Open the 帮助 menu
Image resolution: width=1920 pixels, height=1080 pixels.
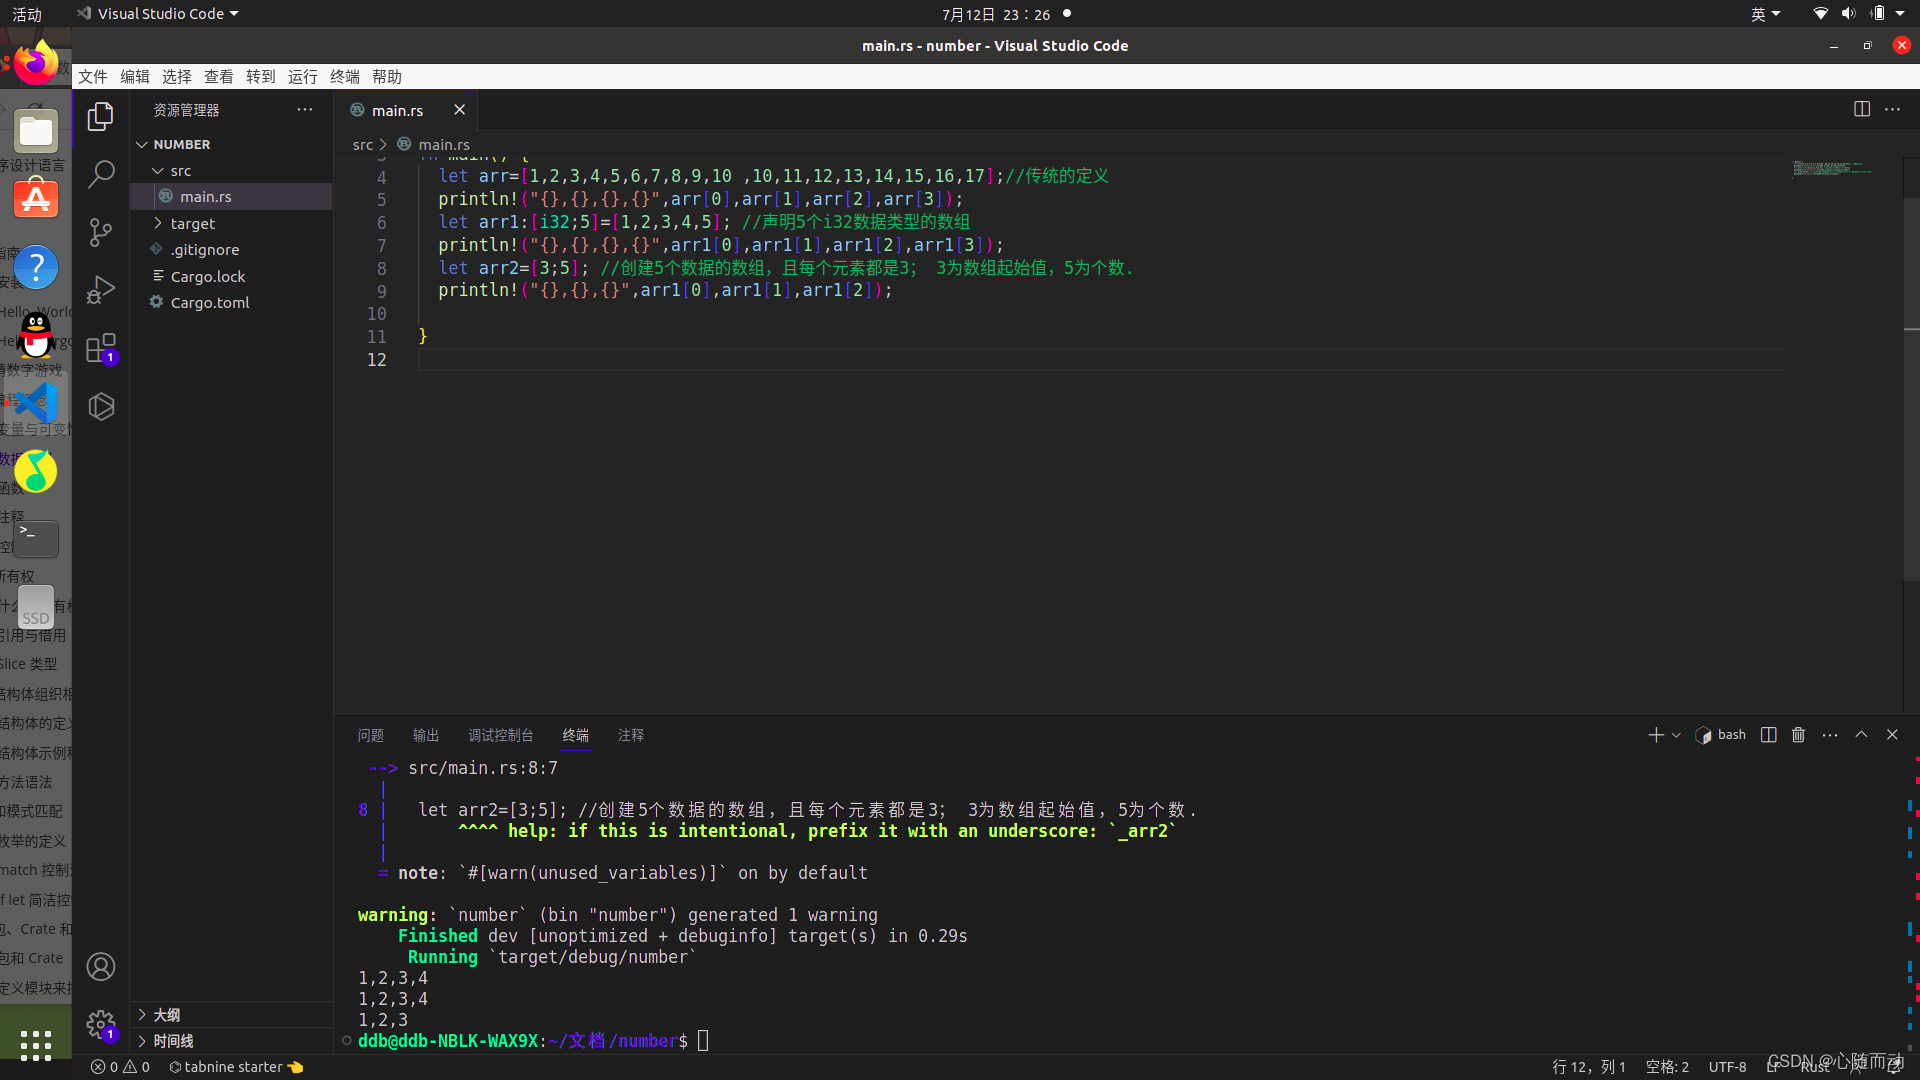(387, 77)
